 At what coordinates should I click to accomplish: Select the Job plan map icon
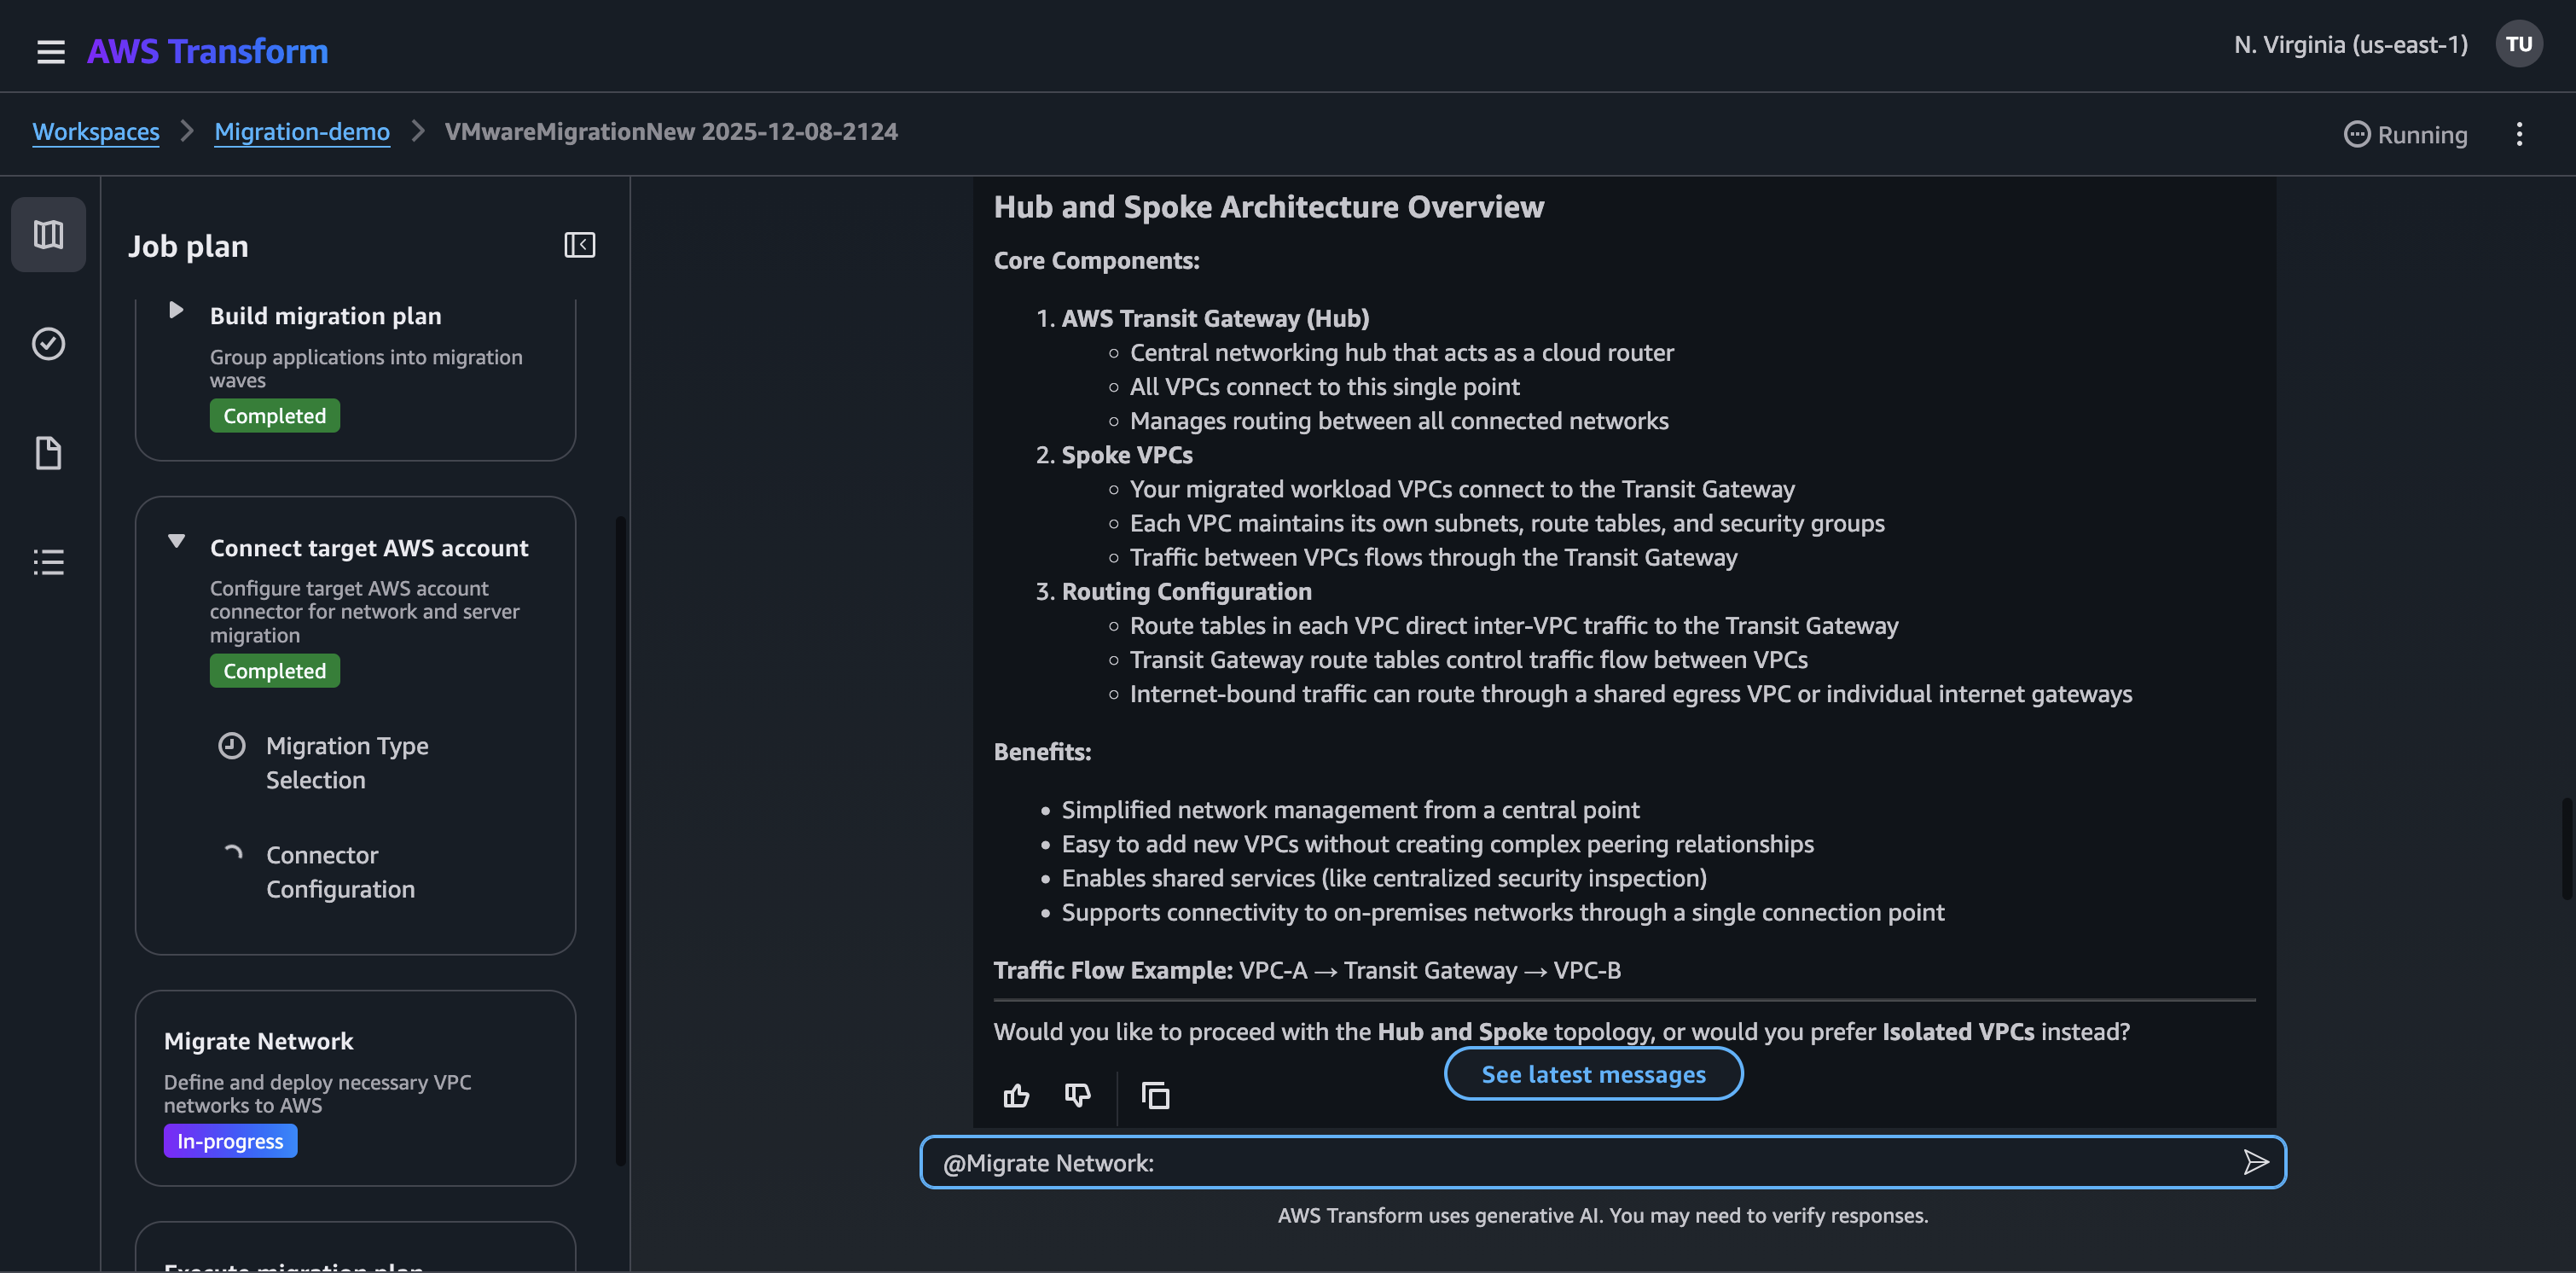tap(48, 234)
